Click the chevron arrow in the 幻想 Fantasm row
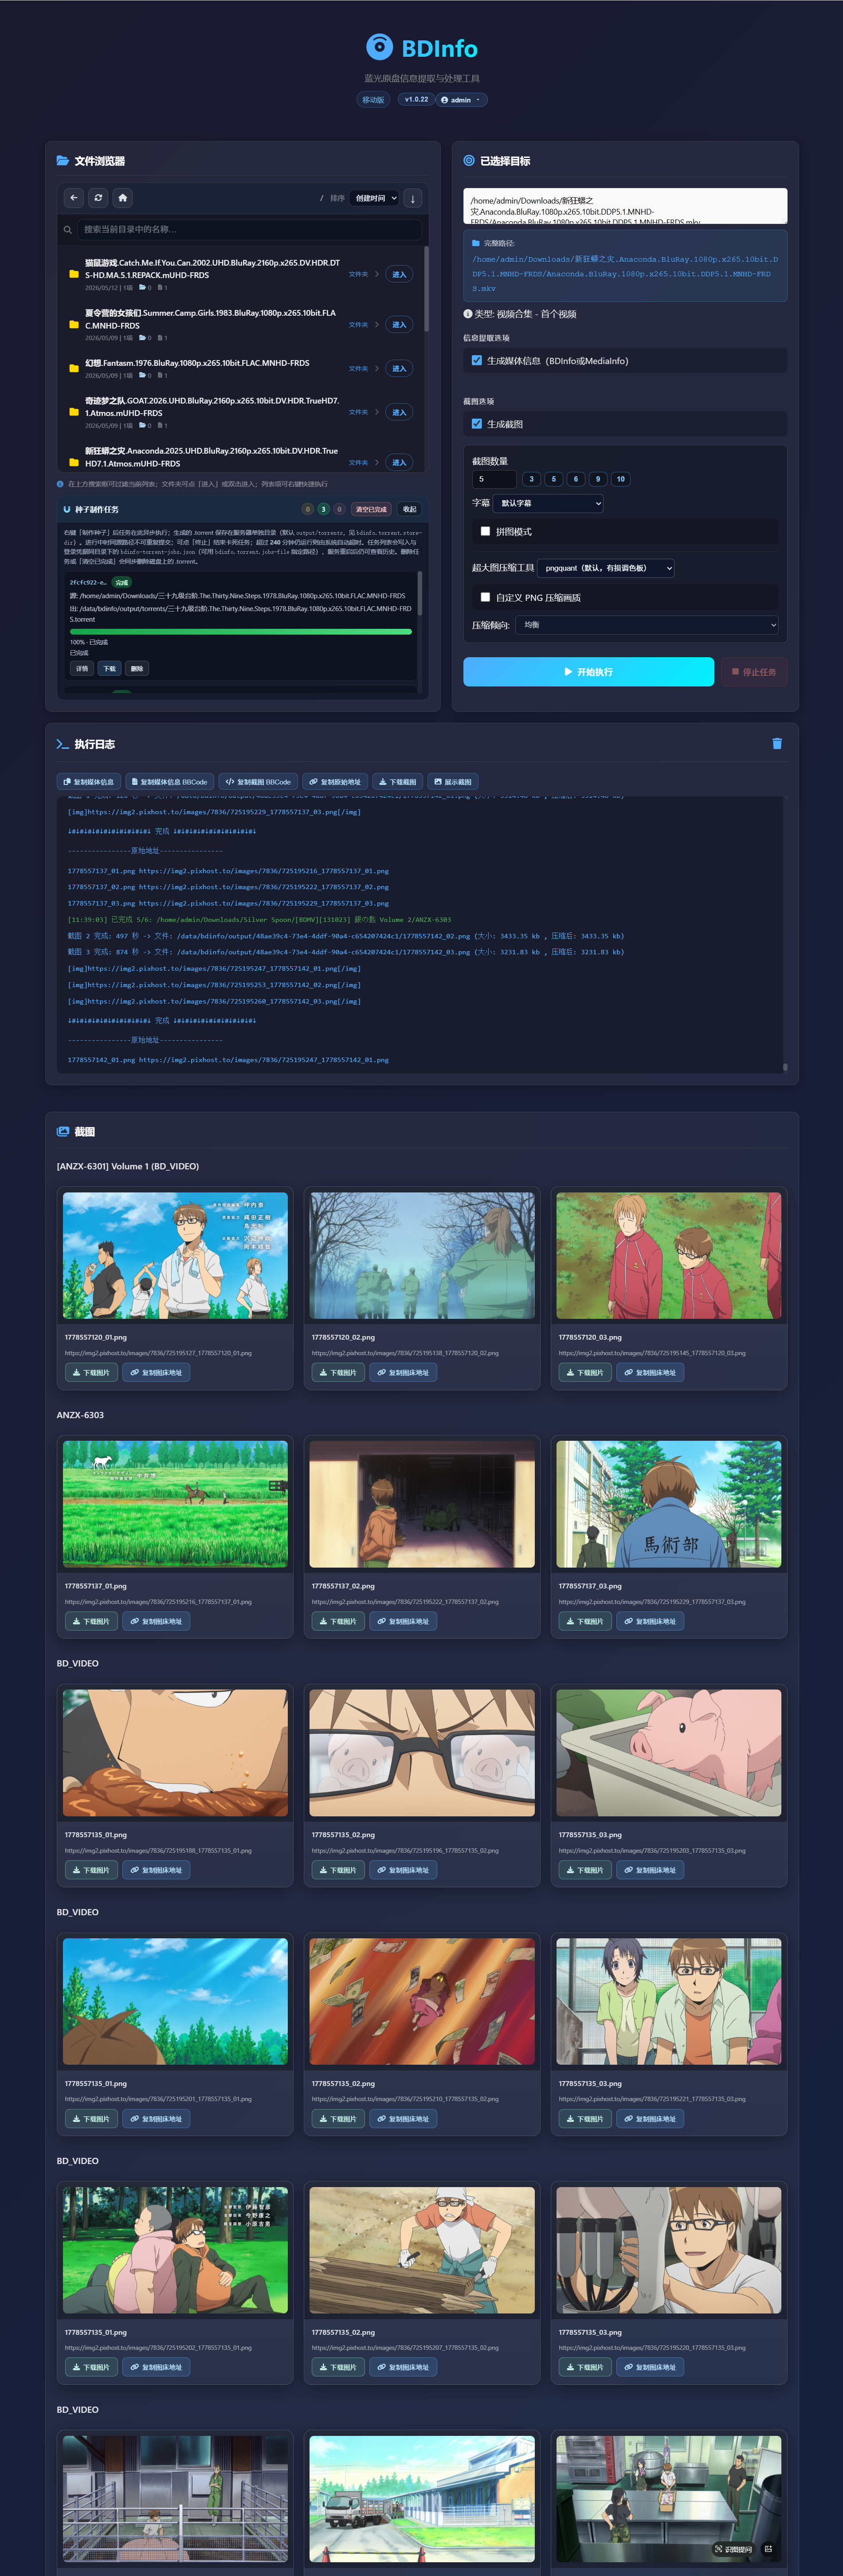 tap(377, 368)
